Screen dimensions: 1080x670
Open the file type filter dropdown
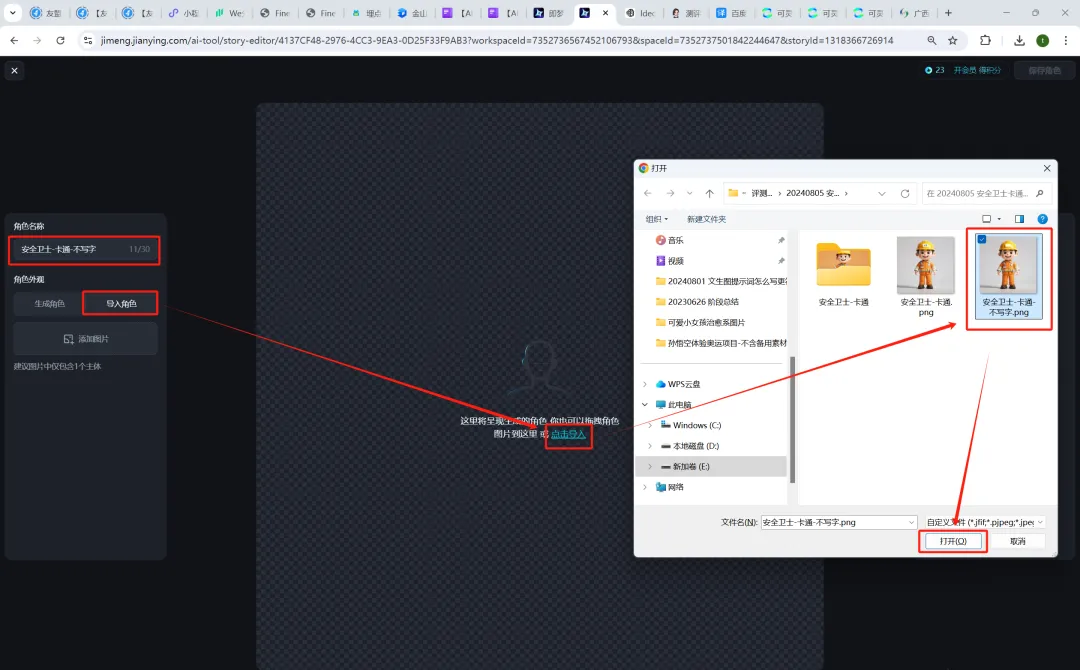pos(984,522)
